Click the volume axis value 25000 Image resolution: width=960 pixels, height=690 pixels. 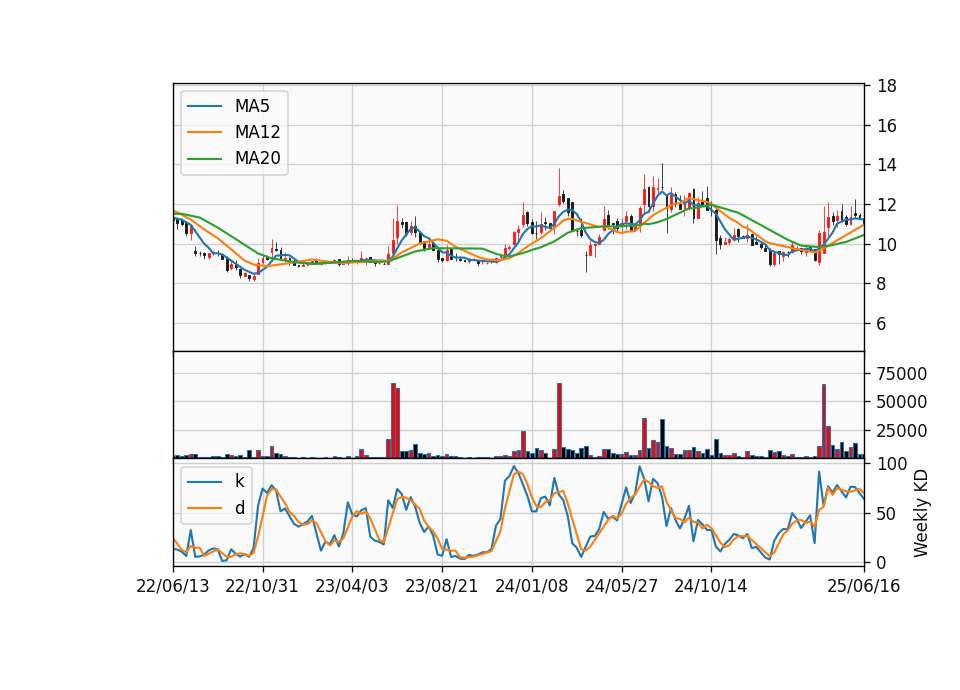902,431
